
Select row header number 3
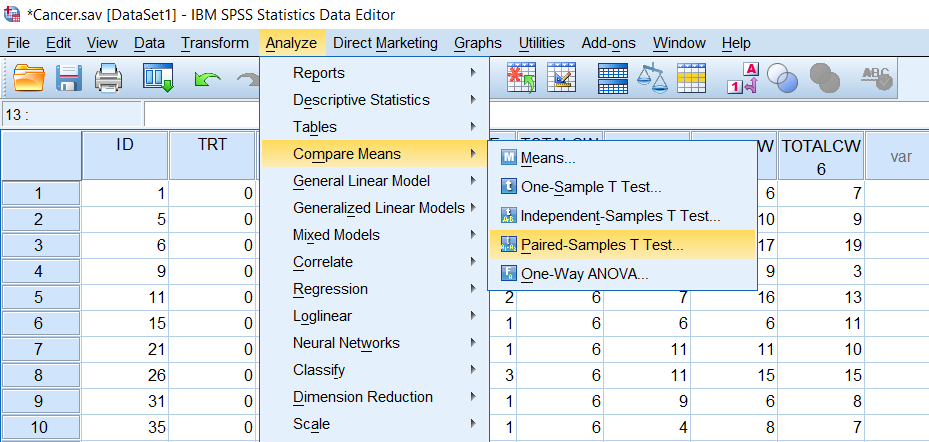pos(39,247)
